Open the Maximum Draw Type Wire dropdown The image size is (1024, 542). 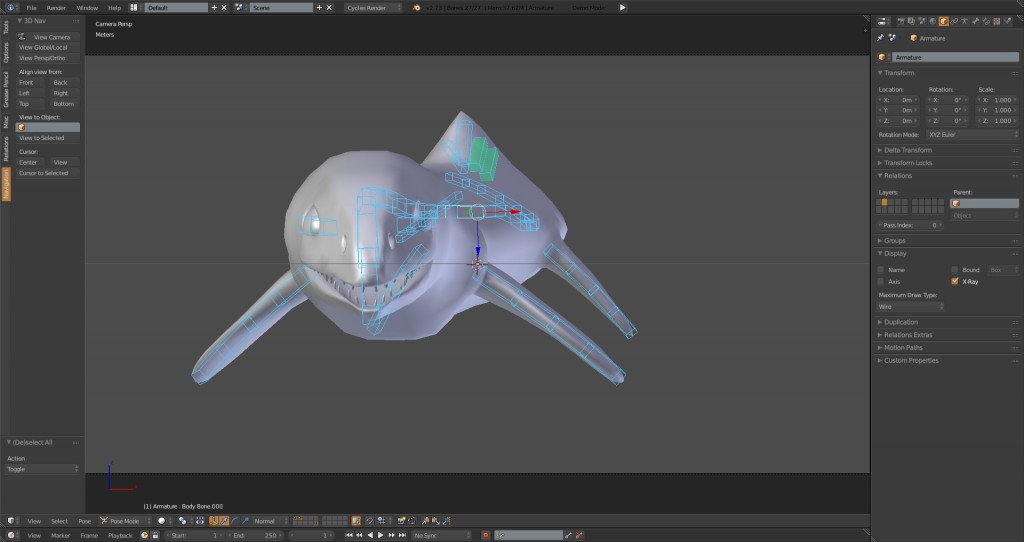pos(911,306)
